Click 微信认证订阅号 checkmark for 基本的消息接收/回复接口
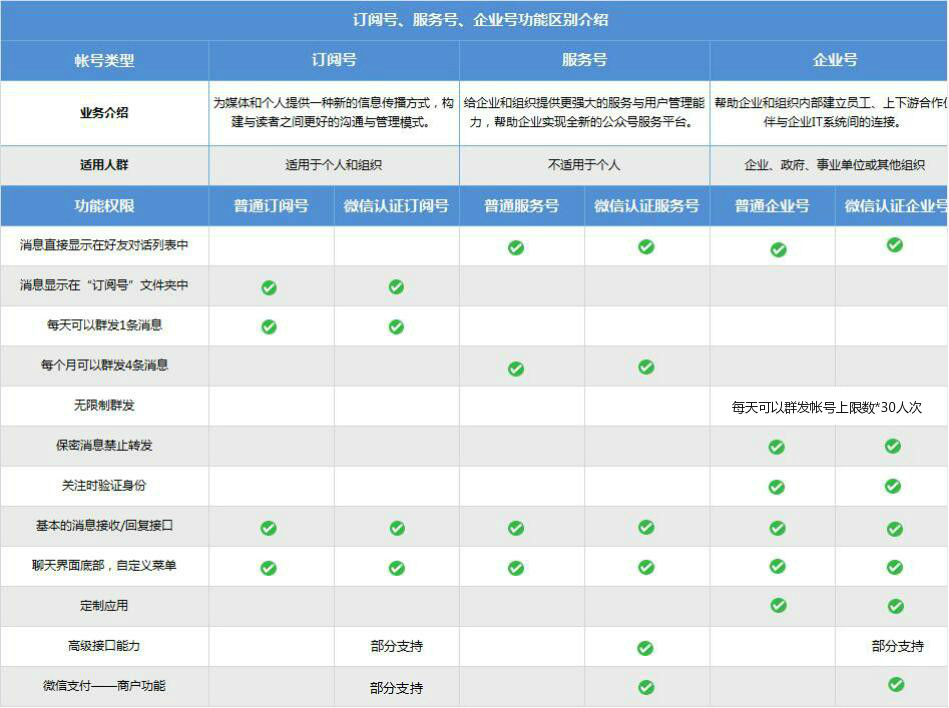This screenshot has width=949, height=708. point(397,526)
